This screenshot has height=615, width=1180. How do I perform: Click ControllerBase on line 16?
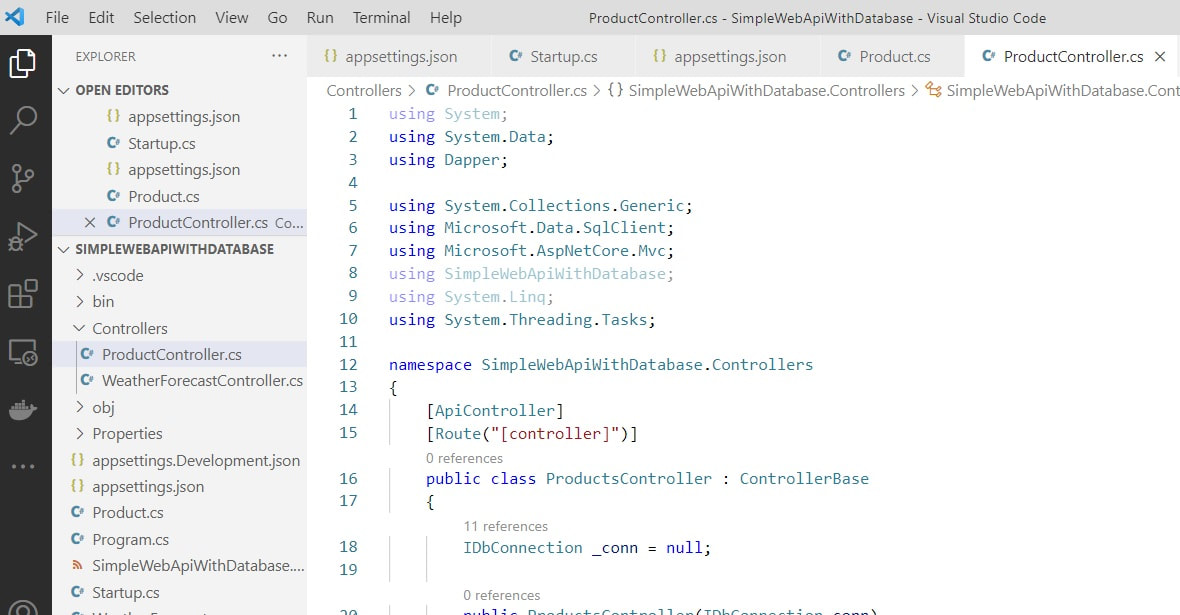click(804, 479)
